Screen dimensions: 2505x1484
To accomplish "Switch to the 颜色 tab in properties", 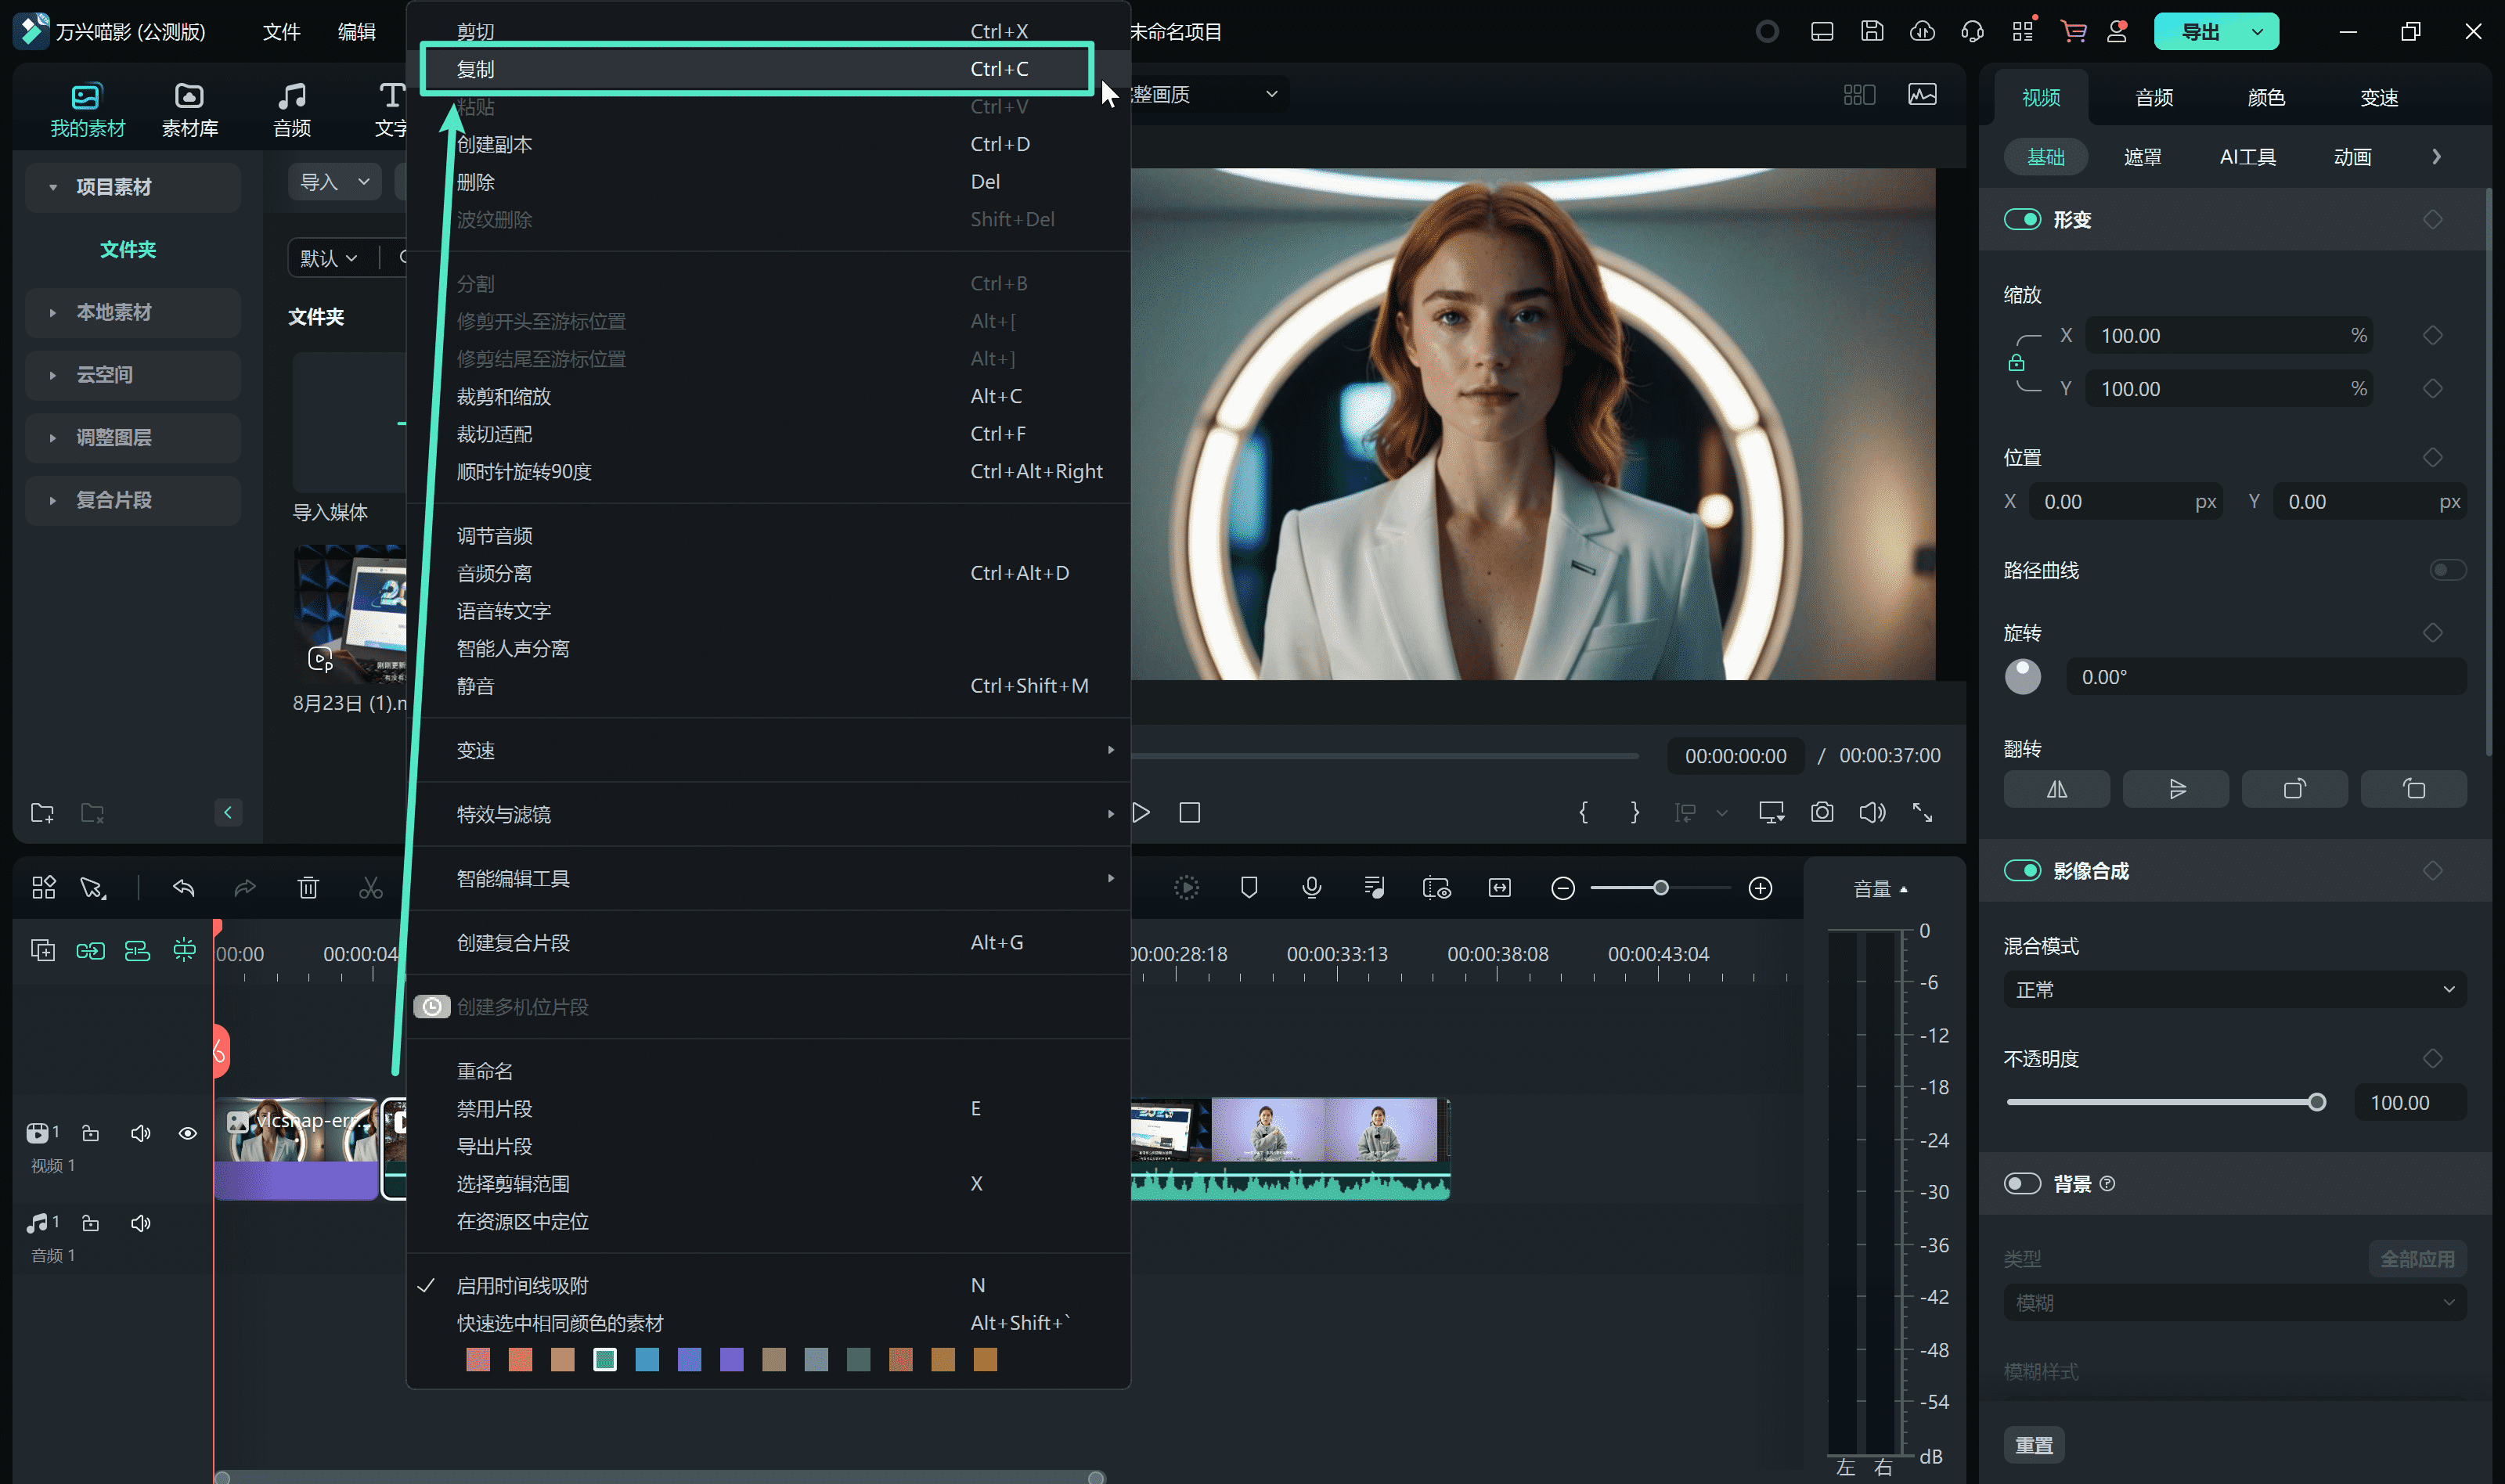I will click(x=2265, y=97).
